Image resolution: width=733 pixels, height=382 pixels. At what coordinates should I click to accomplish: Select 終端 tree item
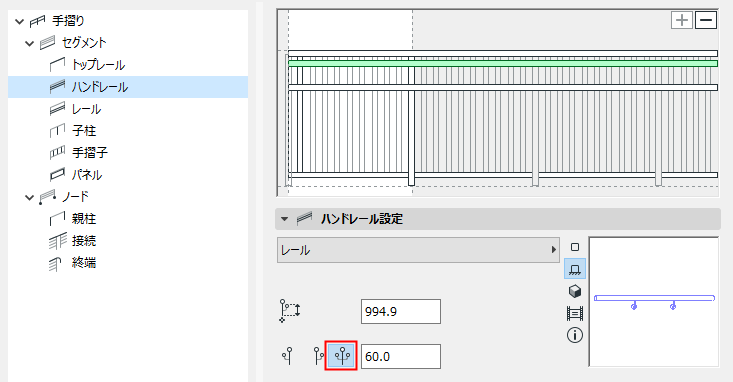pyautogui.click(x=84, y=263)
